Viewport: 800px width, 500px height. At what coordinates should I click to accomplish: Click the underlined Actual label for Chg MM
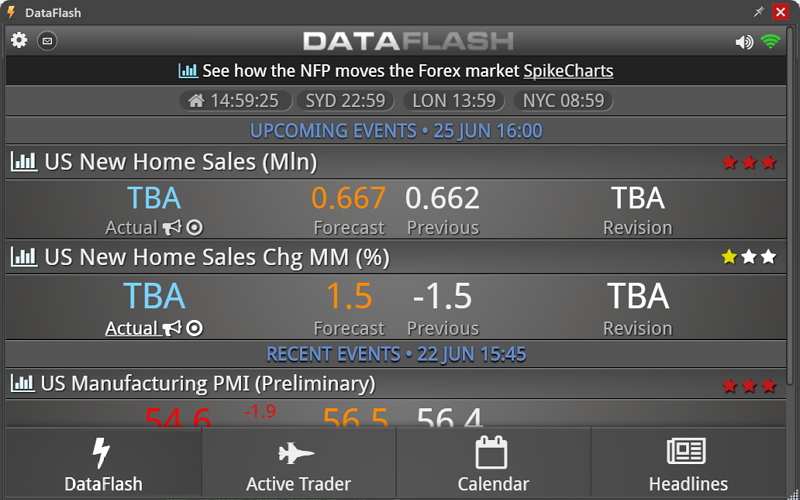click(132, 328)
